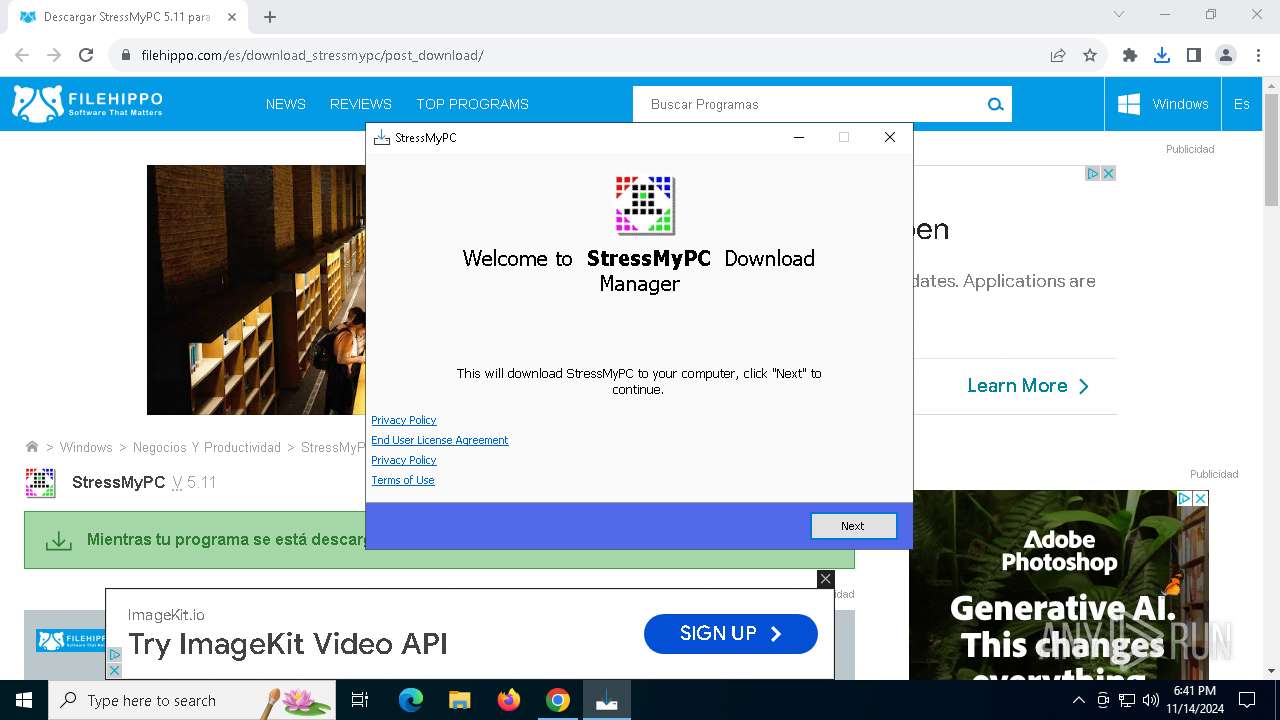Reload the current page
Viewport: 1280px width, 720px height.
click(x=86, y=55)
